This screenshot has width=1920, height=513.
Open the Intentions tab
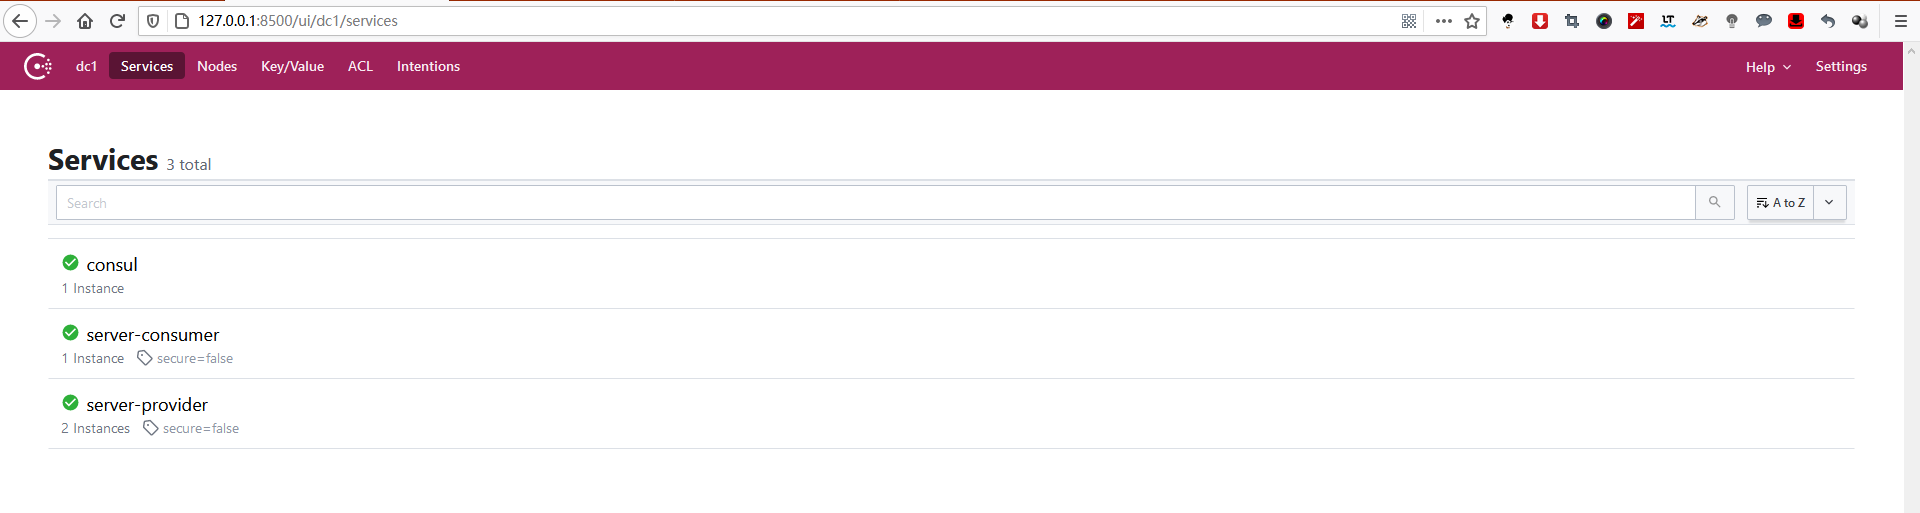point(428,66)
